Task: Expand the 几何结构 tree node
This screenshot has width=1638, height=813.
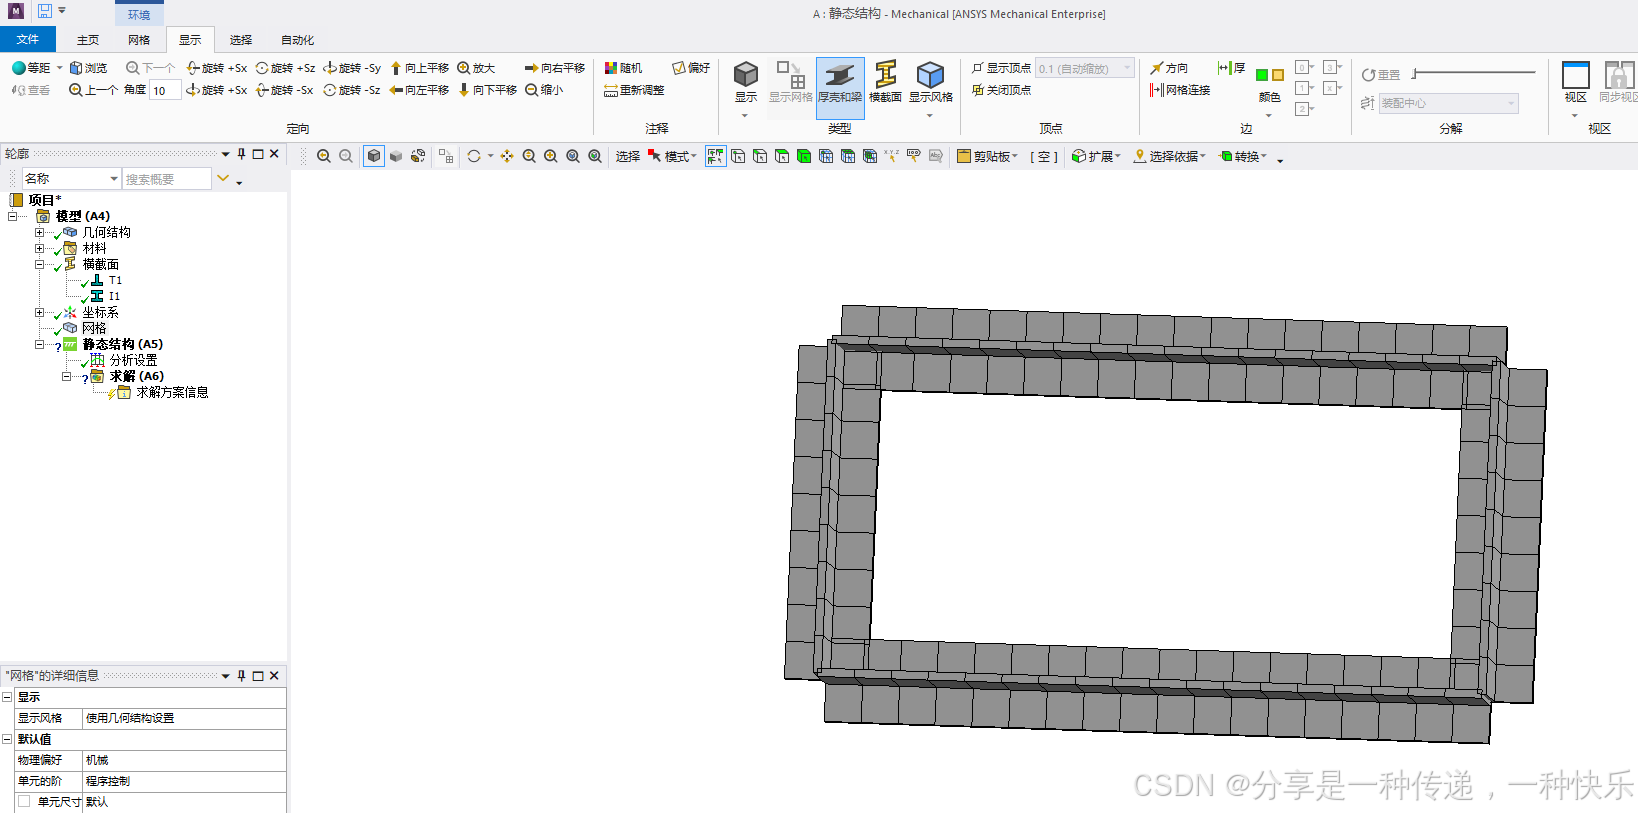Action: point(39,232)
